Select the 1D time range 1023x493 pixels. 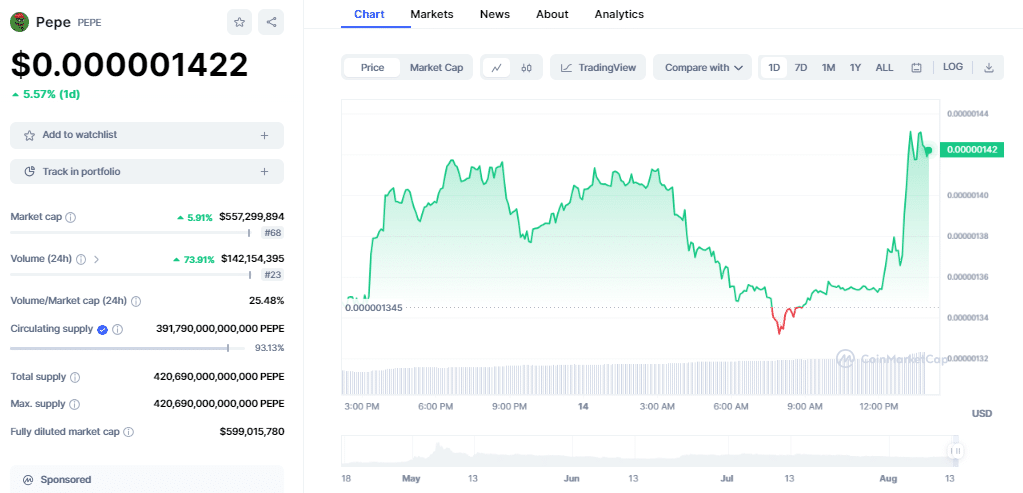tap(774, 68)
